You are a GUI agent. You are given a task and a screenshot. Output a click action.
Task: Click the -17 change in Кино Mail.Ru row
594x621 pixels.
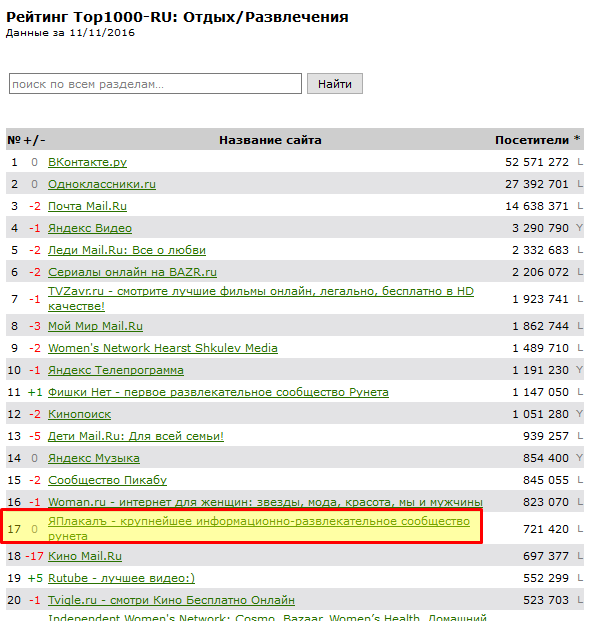coord(34,556)
